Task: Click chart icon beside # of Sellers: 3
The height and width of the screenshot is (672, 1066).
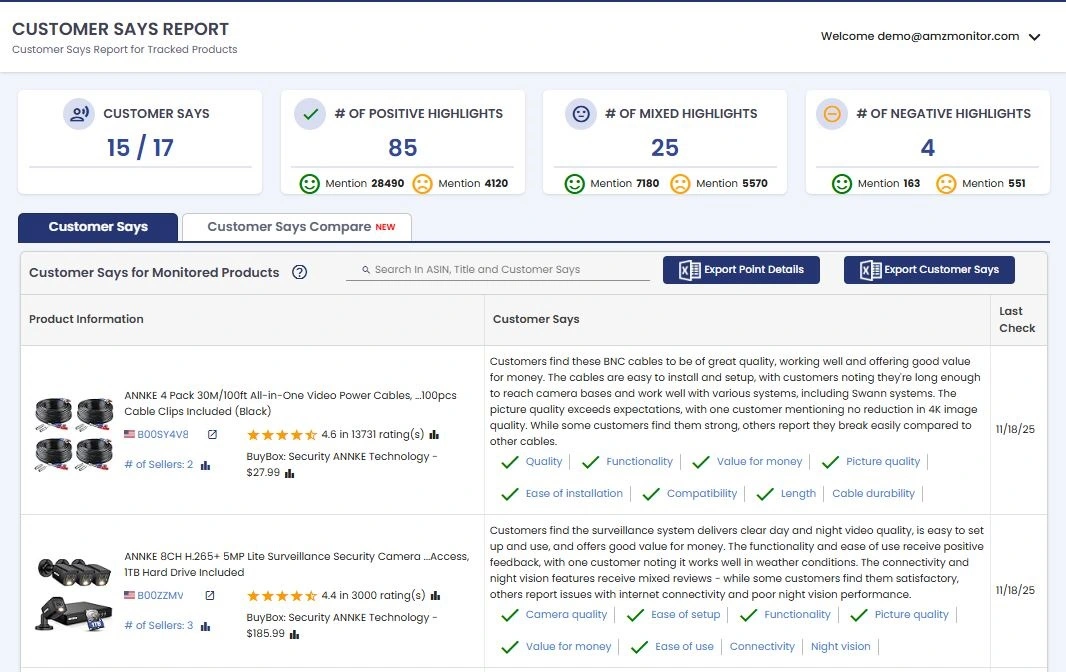Action: (x=205, y=626)
